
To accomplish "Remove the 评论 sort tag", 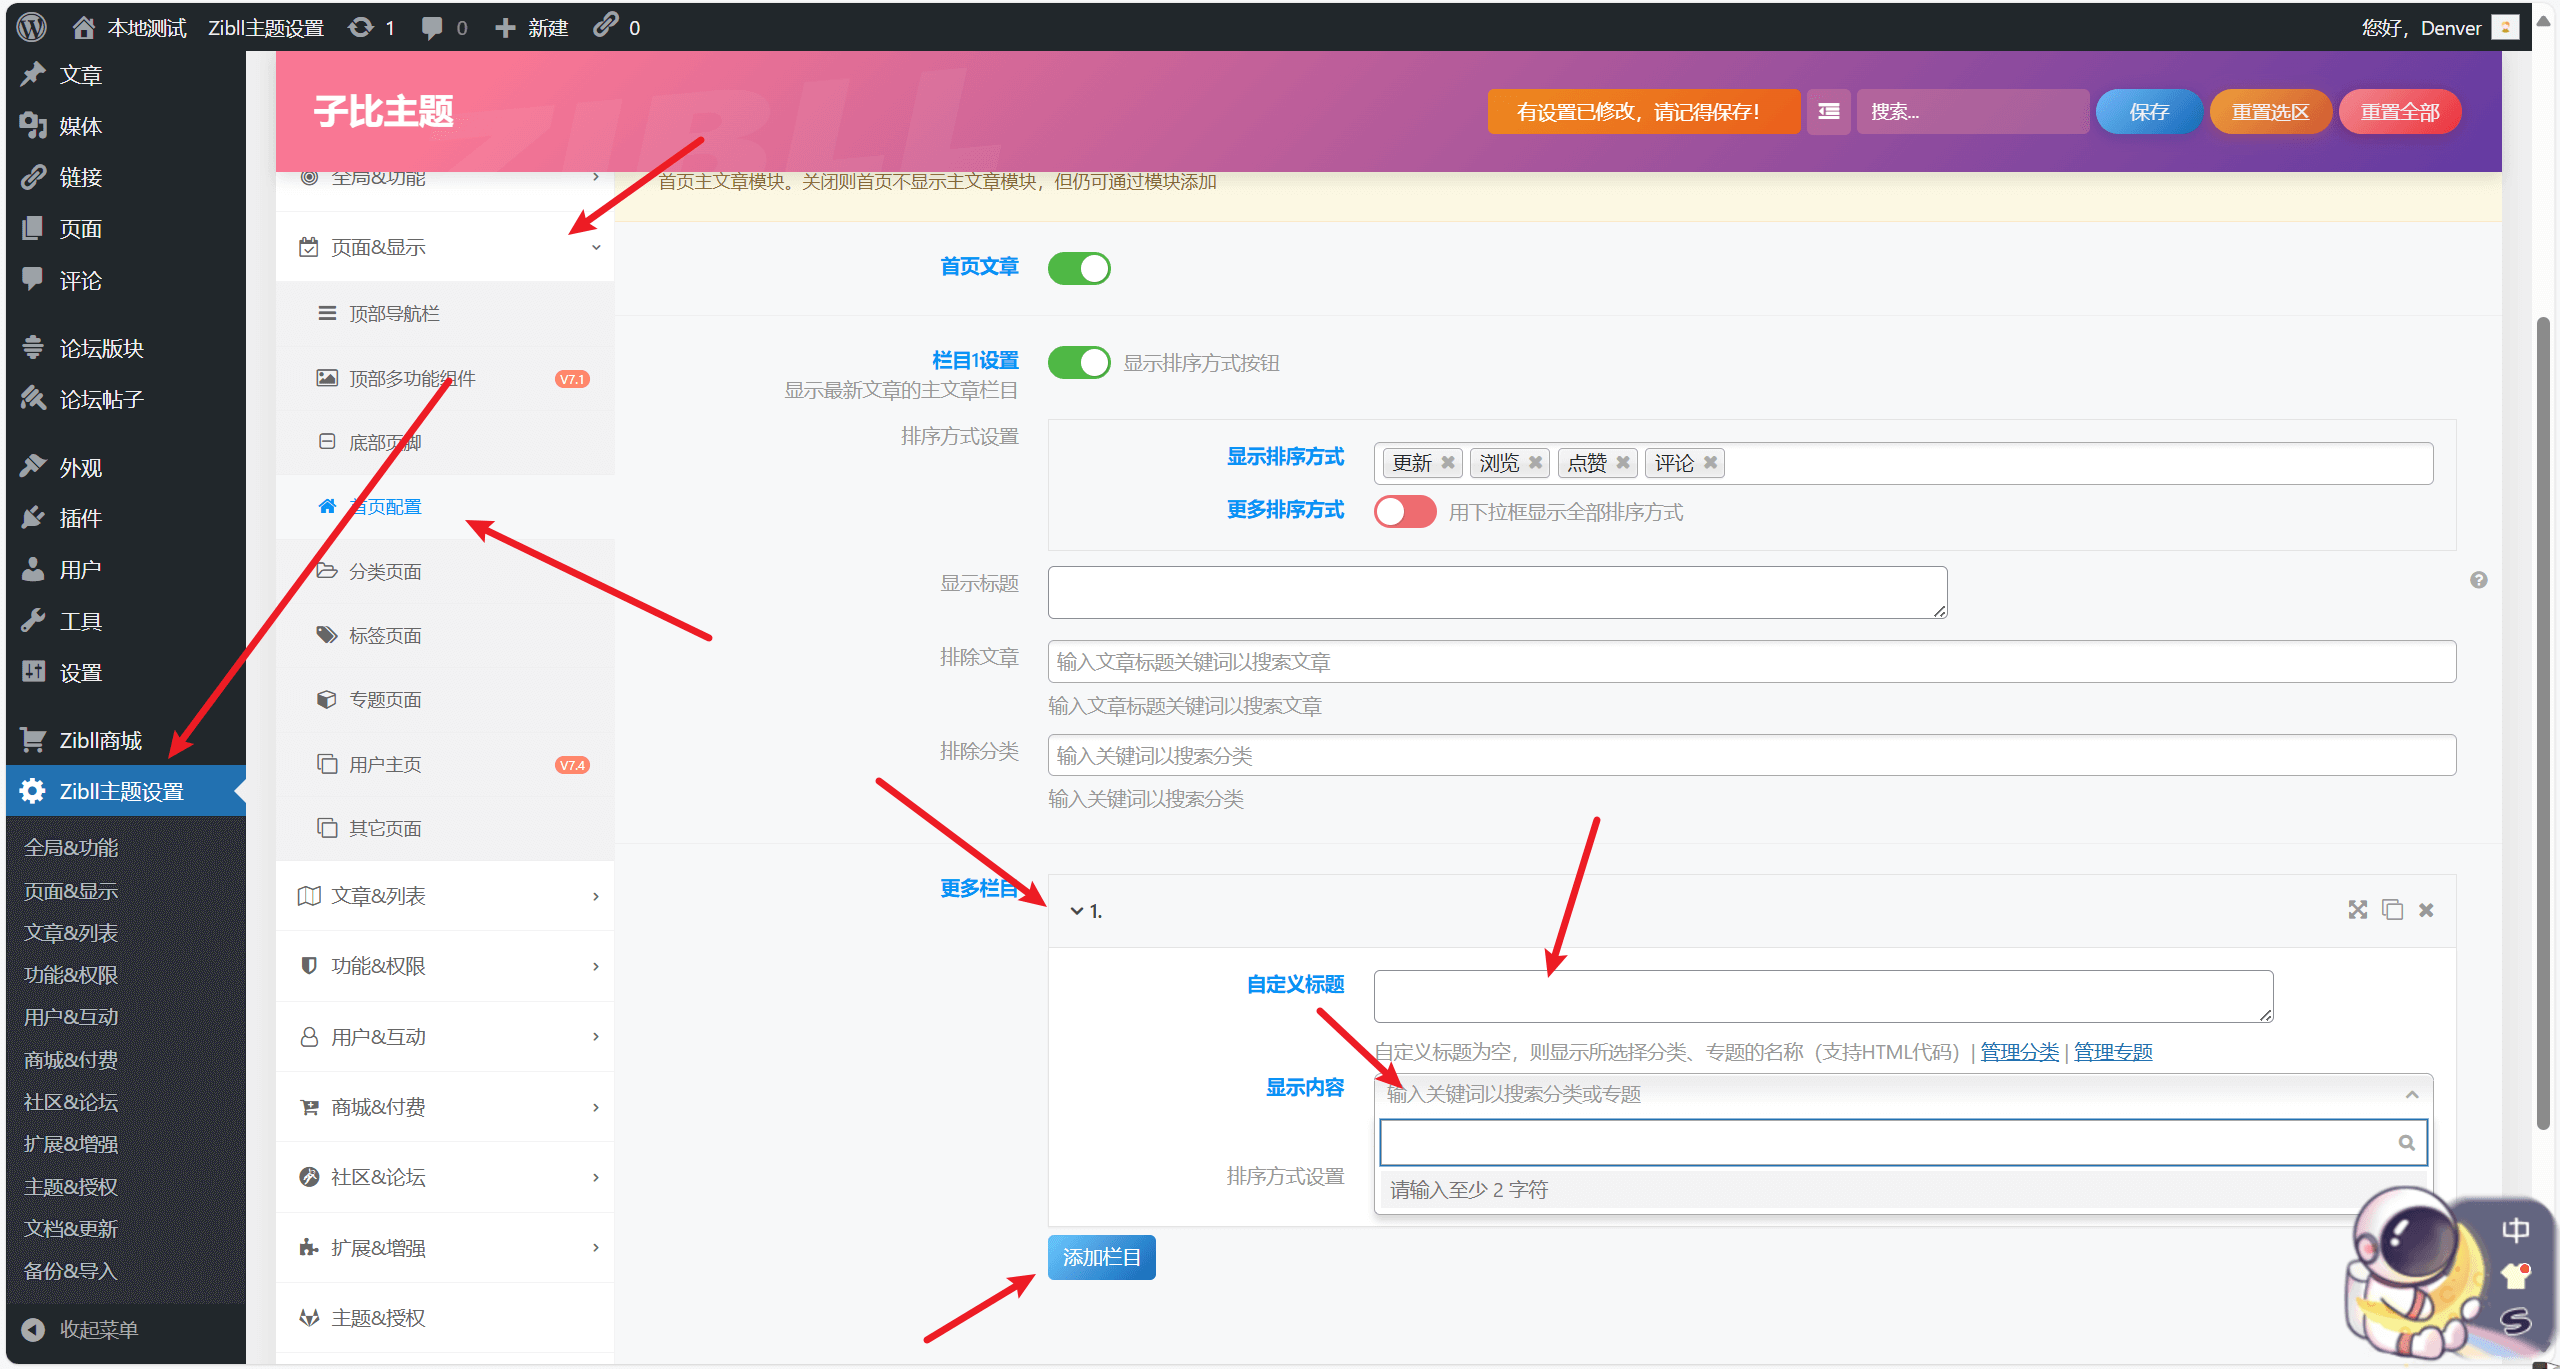I will (x=1710, y=462).
